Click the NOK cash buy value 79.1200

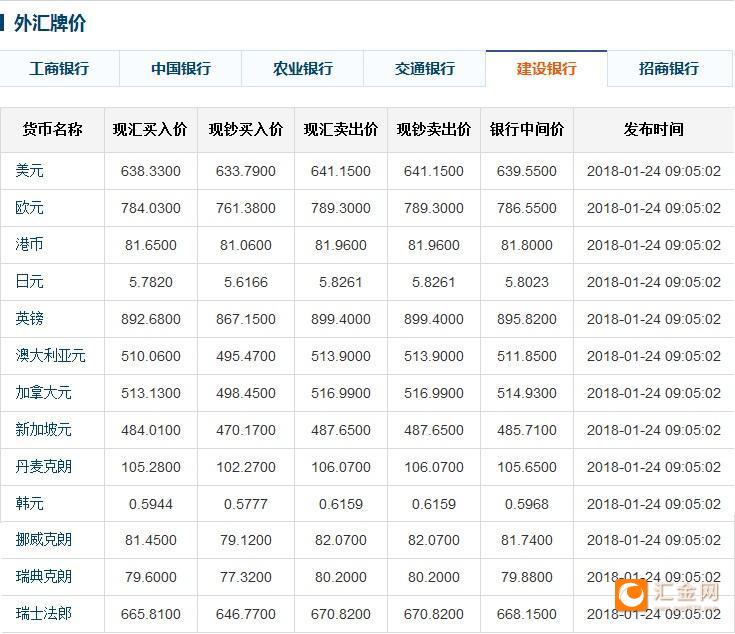point(246,540)
